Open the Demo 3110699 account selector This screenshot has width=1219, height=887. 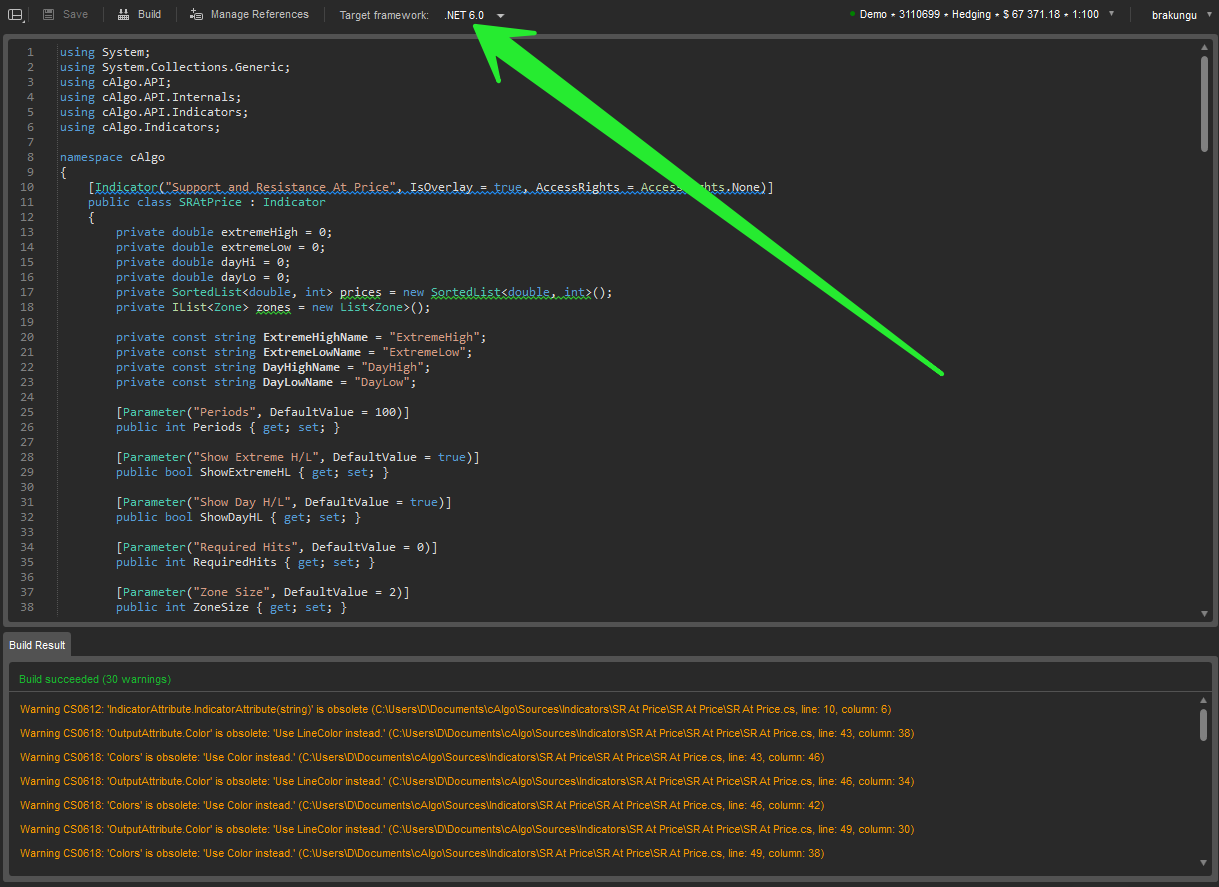[981, 15]
